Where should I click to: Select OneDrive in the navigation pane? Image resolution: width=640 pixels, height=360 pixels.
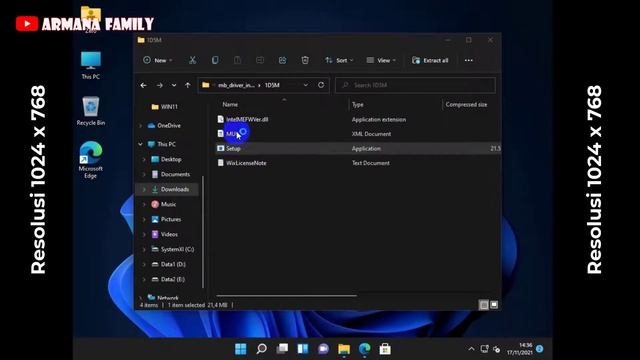coord(169,126)
